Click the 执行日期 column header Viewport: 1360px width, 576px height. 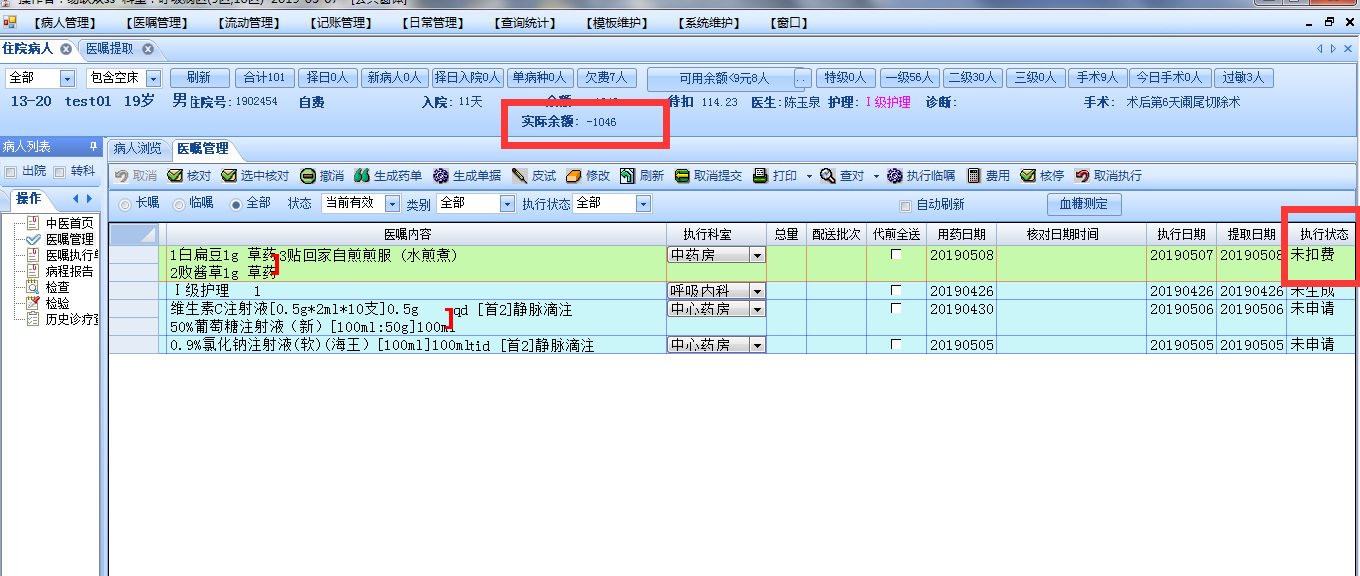coord(1181,234)
